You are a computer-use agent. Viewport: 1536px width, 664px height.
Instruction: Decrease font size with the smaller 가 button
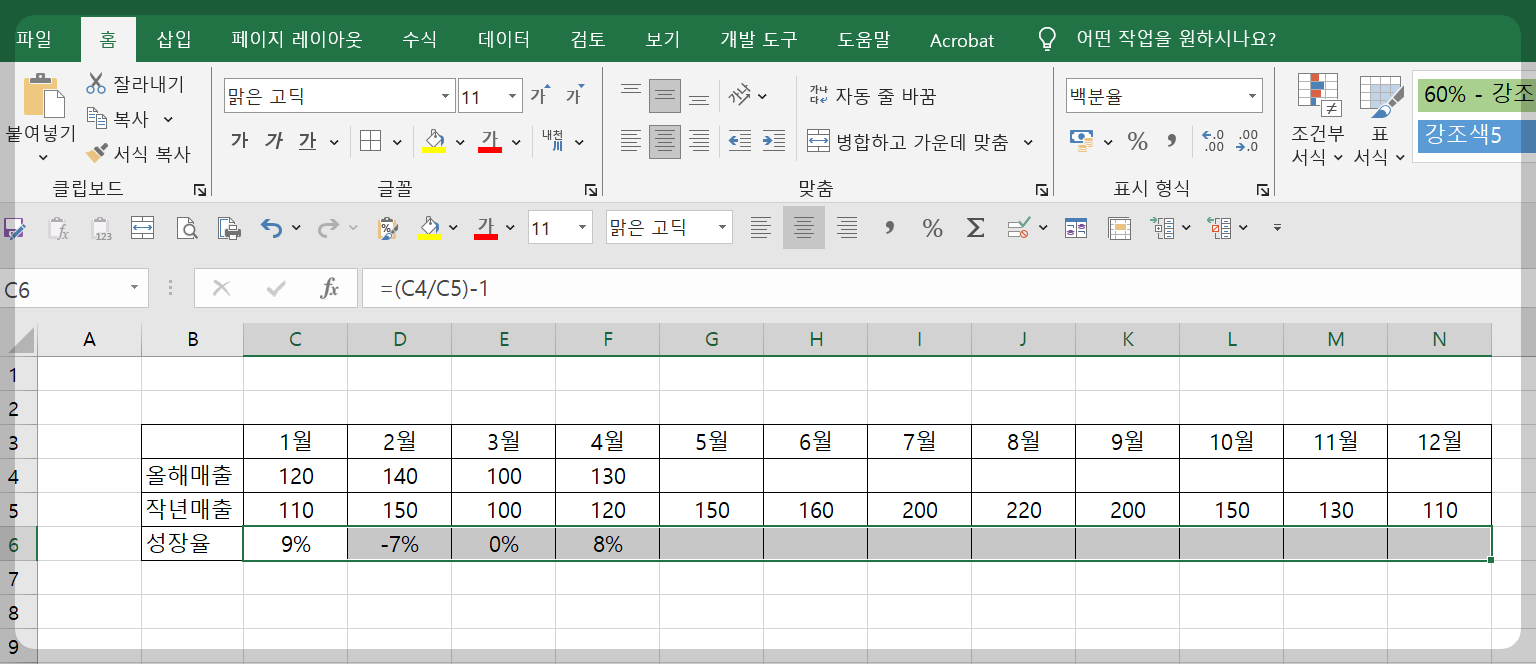pos(575,96)
